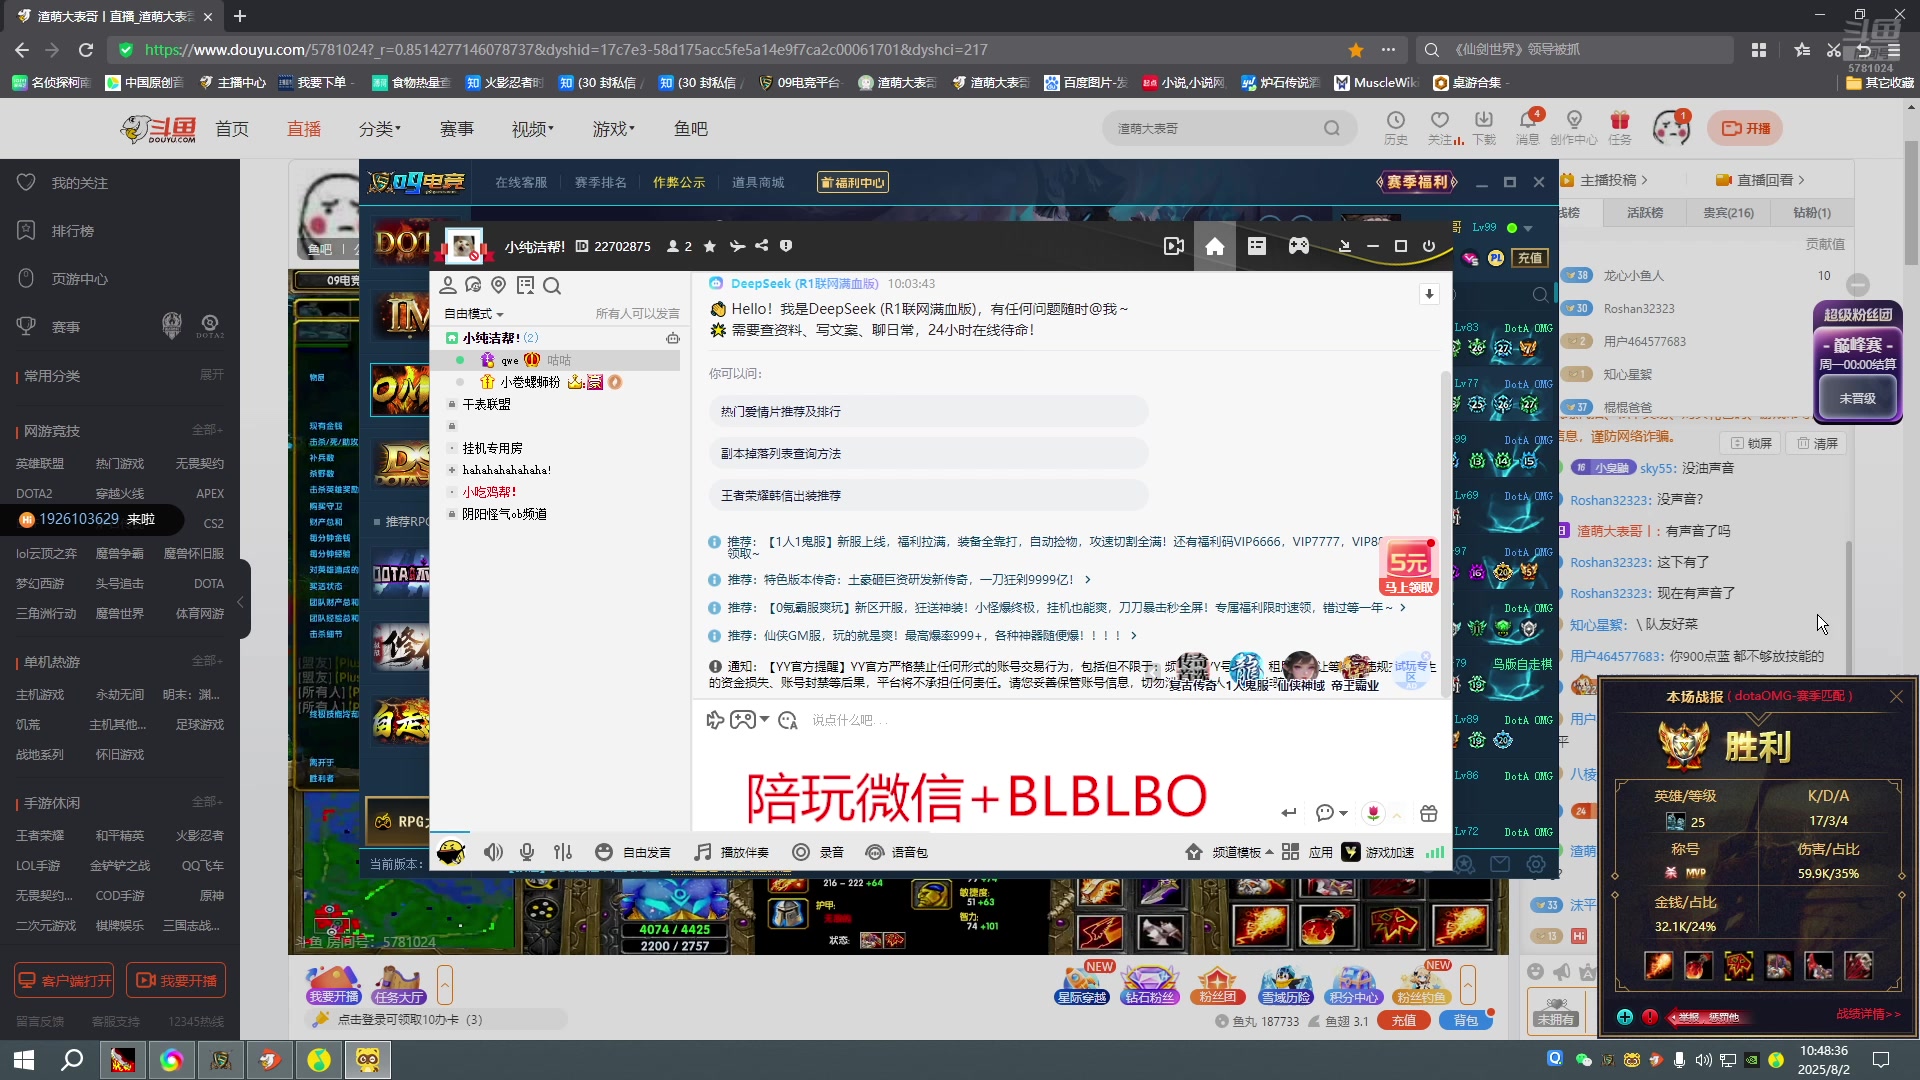
Task: Select 小吃鸡帮! channel
Action: pos(489,492)
